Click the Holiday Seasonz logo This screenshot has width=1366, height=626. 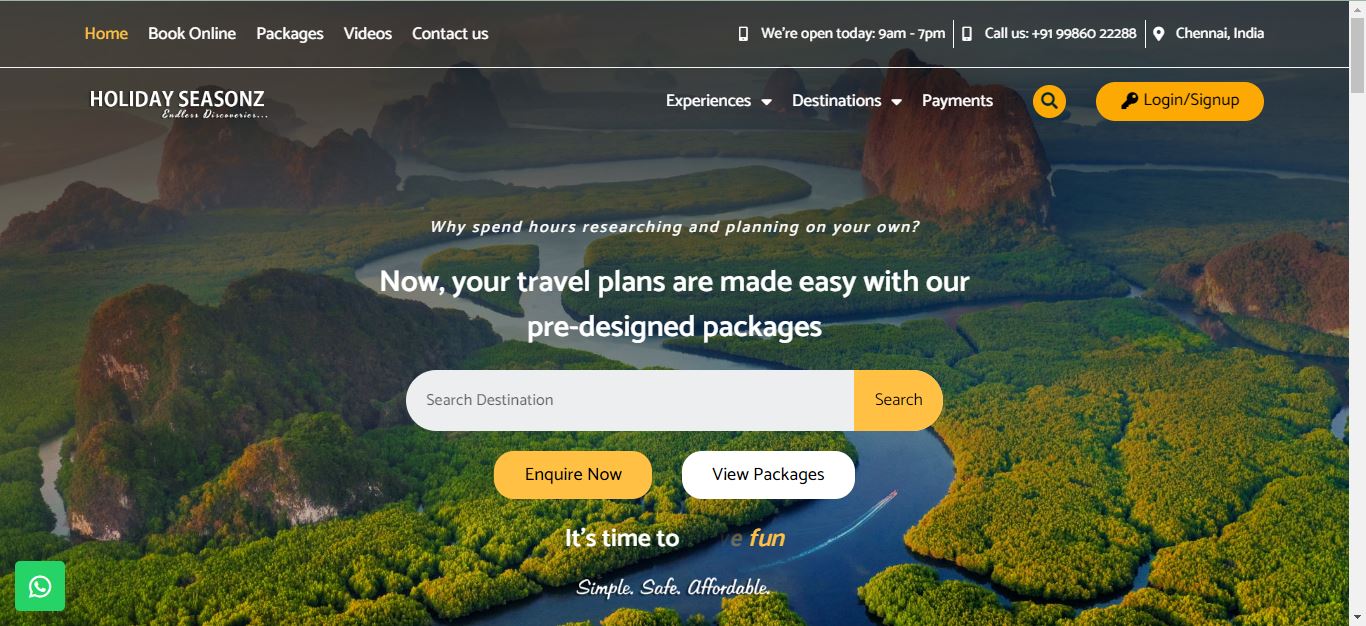tap(178, 103)
